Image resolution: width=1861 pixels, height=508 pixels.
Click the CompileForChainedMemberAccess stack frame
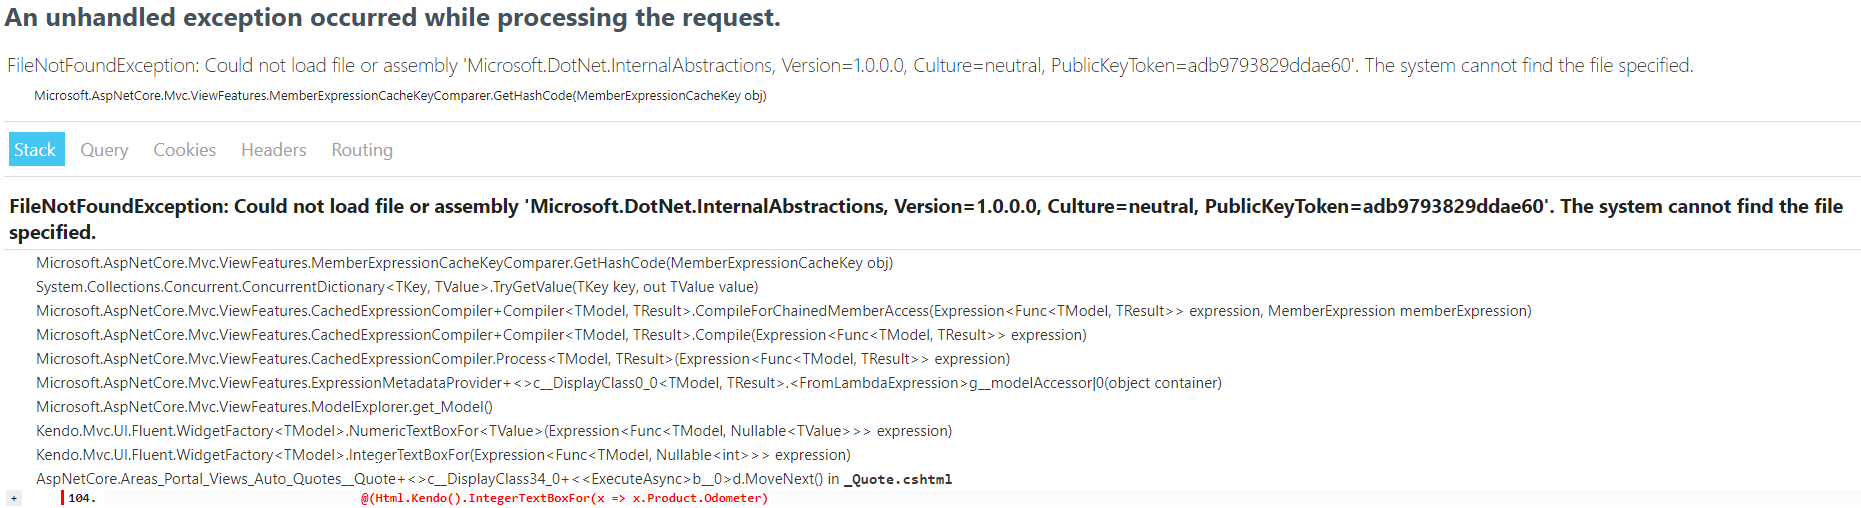(783, 311)
